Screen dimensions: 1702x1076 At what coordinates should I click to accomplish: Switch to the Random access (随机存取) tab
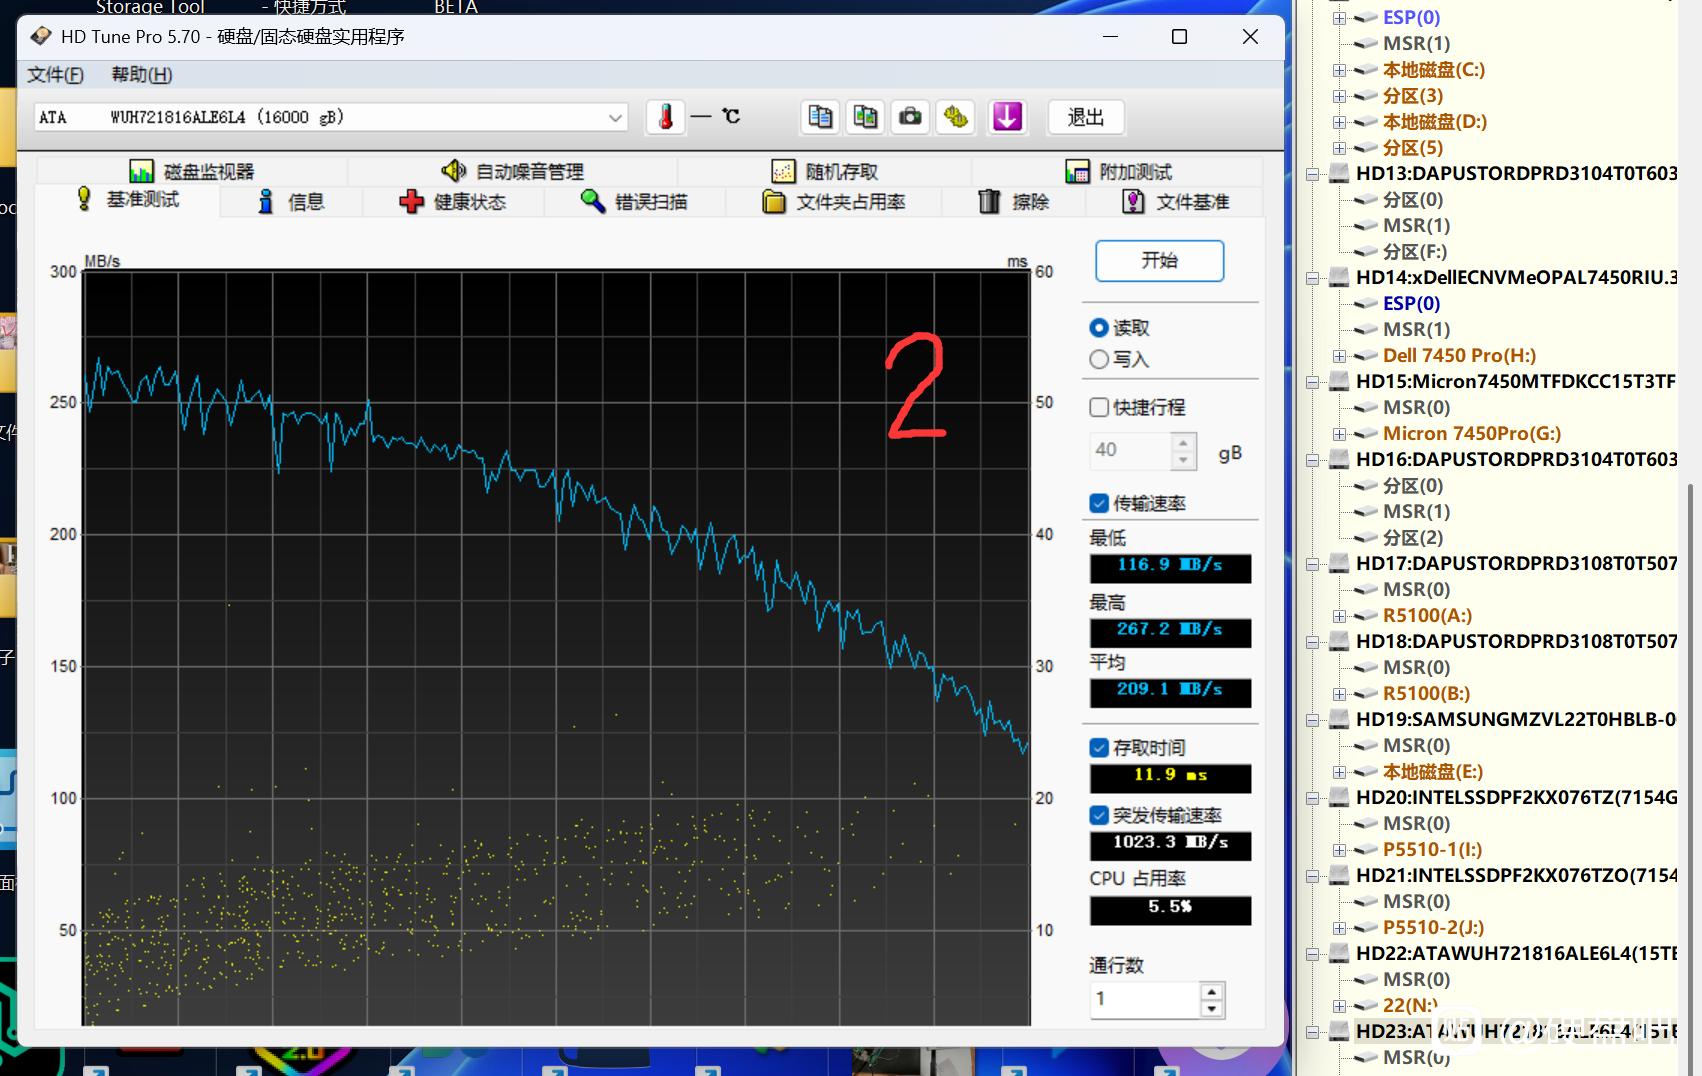coord(824,171)
